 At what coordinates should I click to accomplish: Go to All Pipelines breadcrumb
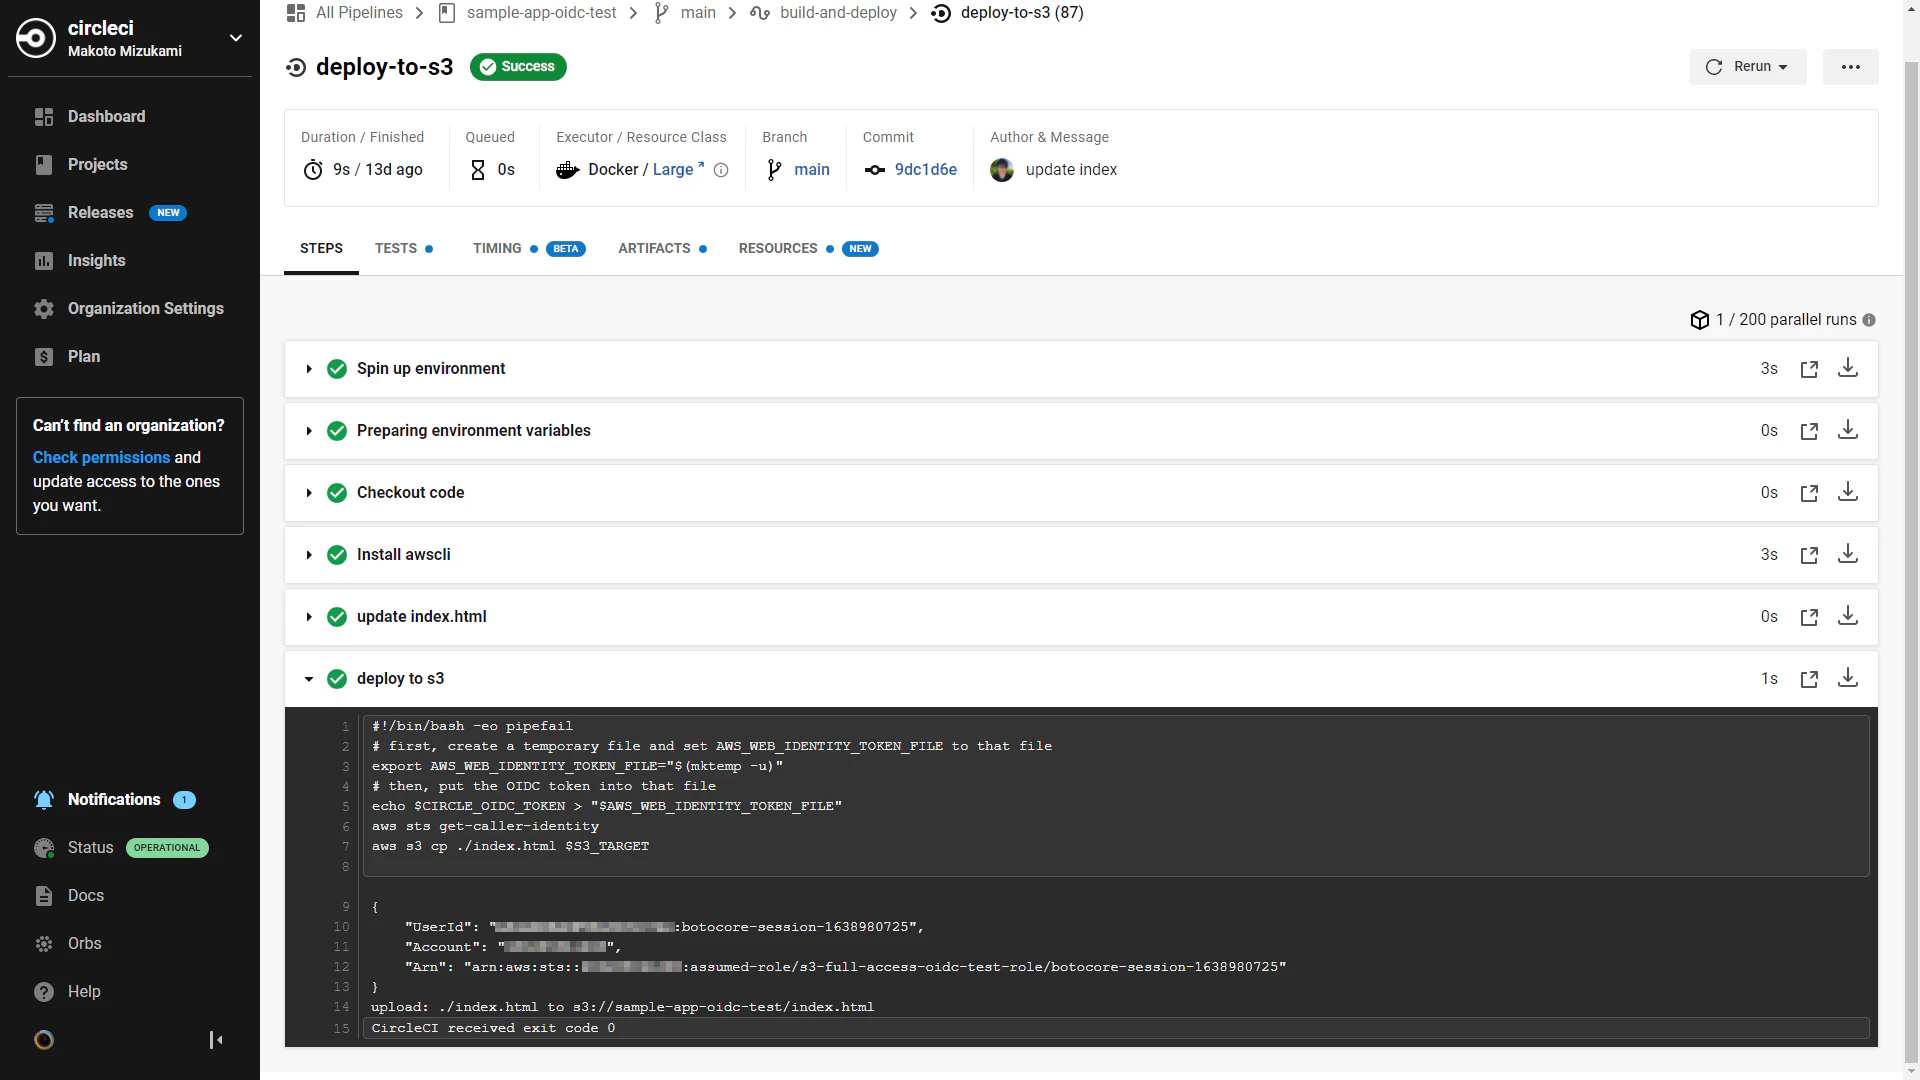coord(345,13)
